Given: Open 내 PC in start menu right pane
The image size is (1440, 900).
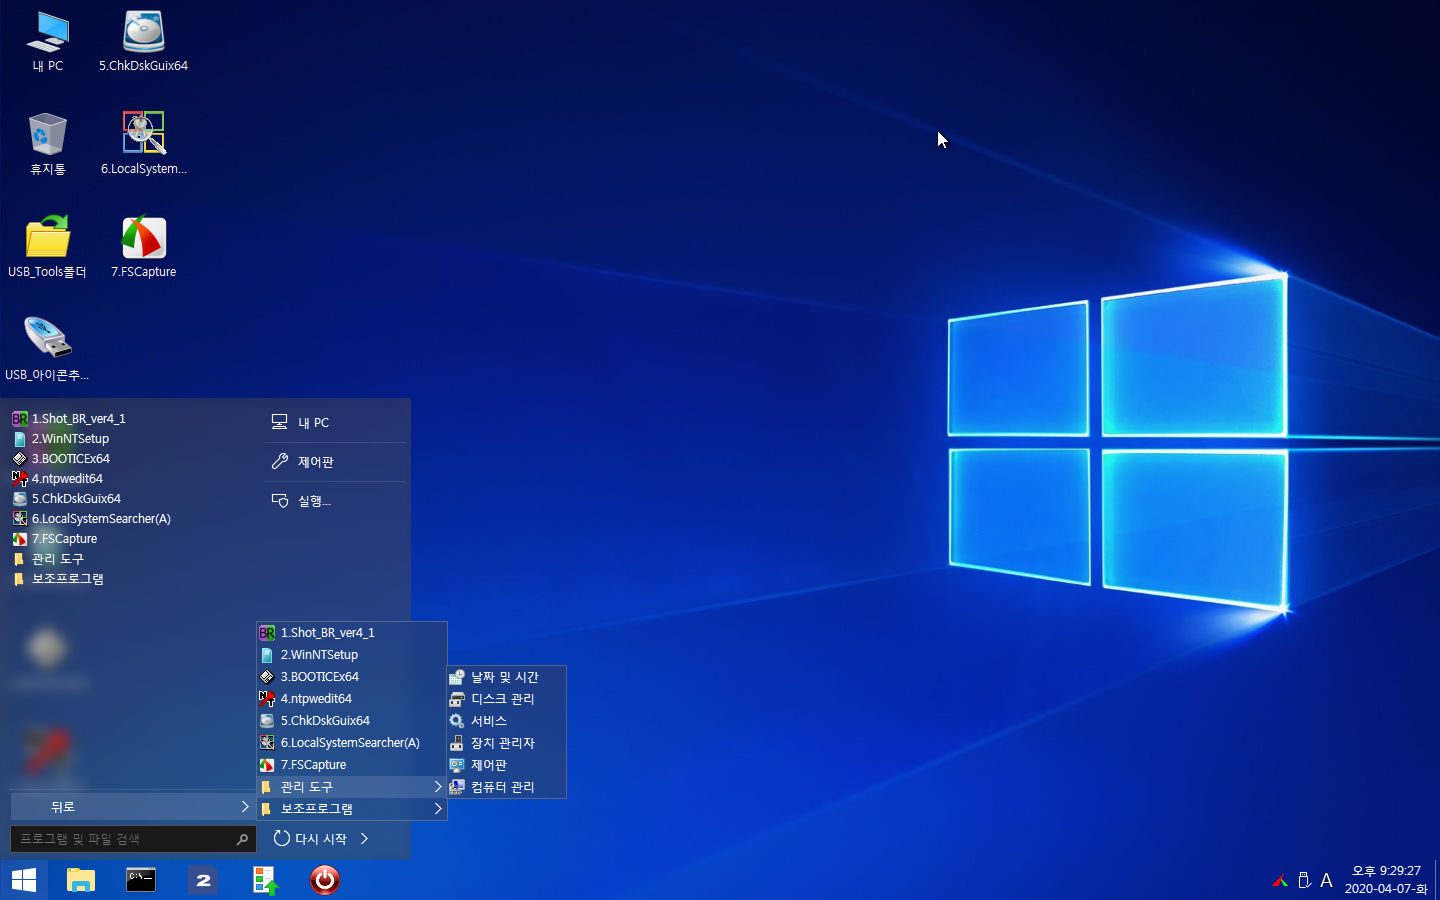Looking at the screenshot, I should point(336,423).
